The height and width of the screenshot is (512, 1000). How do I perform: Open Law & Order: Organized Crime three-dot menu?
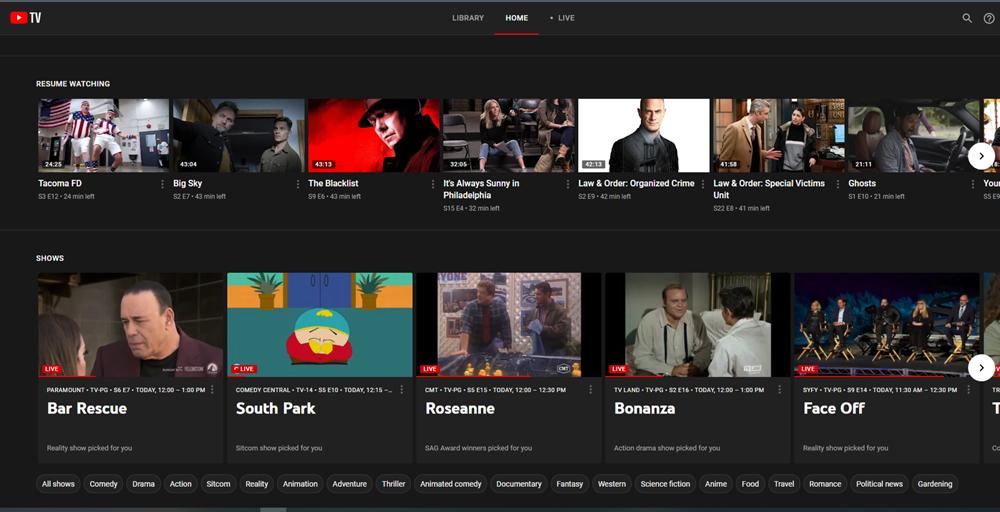[703, 184]
